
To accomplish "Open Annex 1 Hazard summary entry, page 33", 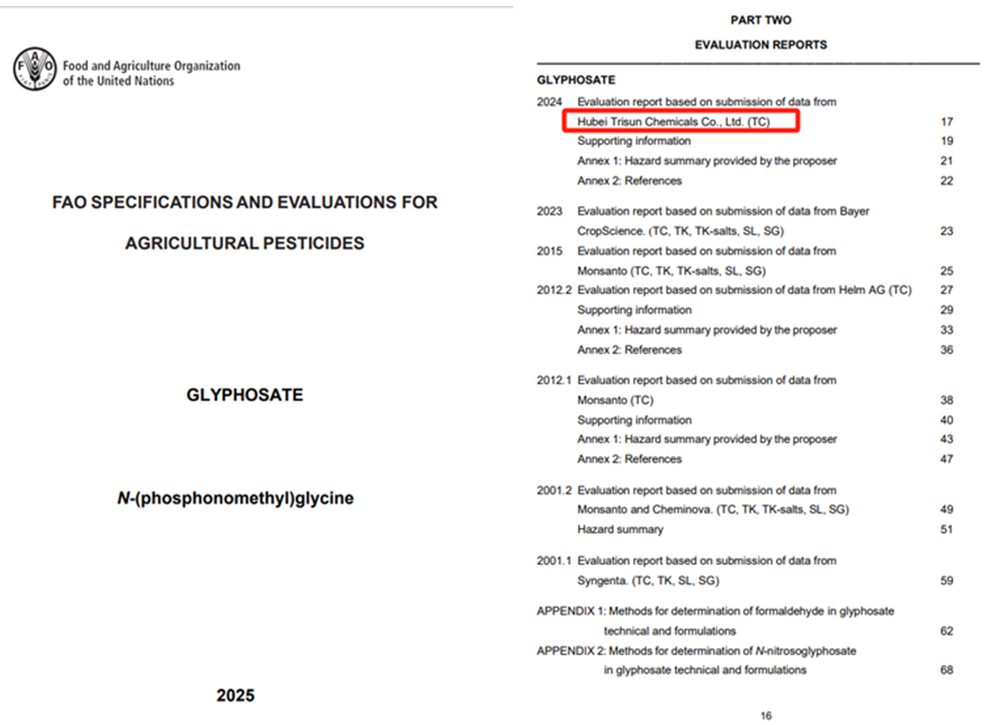I will pyautogui.click(x=707, y=330).
